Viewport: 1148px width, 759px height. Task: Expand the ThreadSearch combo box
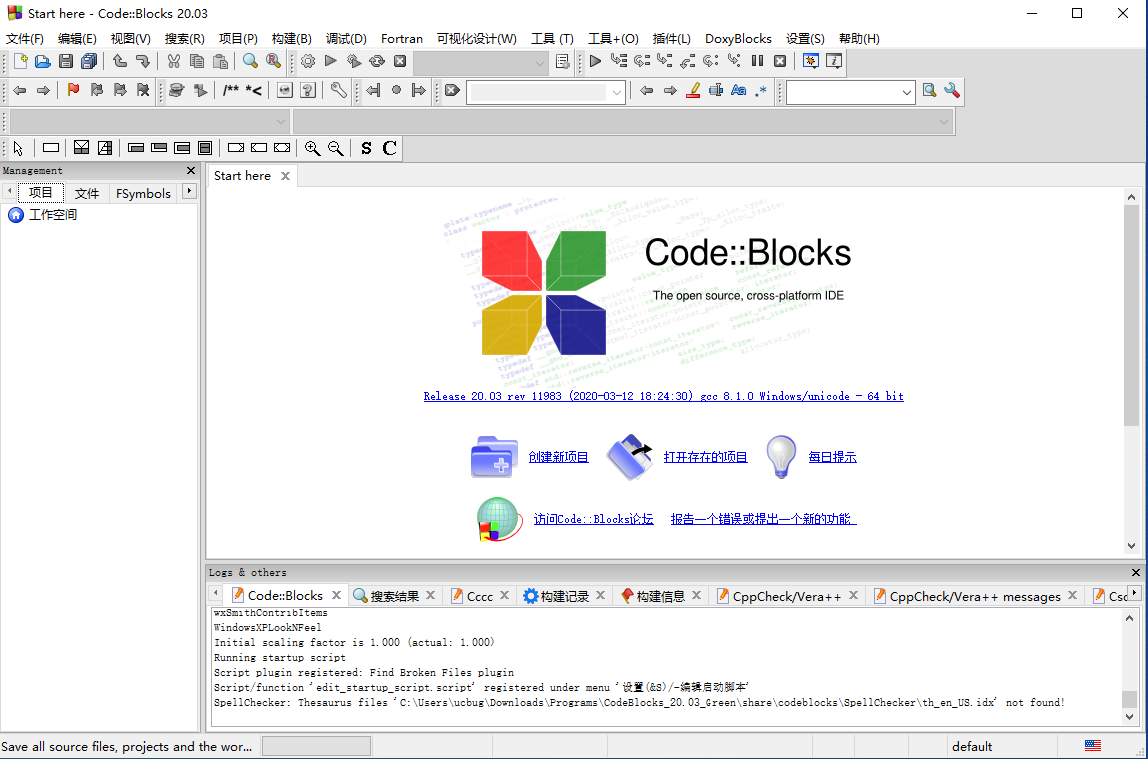click(906, 92)
